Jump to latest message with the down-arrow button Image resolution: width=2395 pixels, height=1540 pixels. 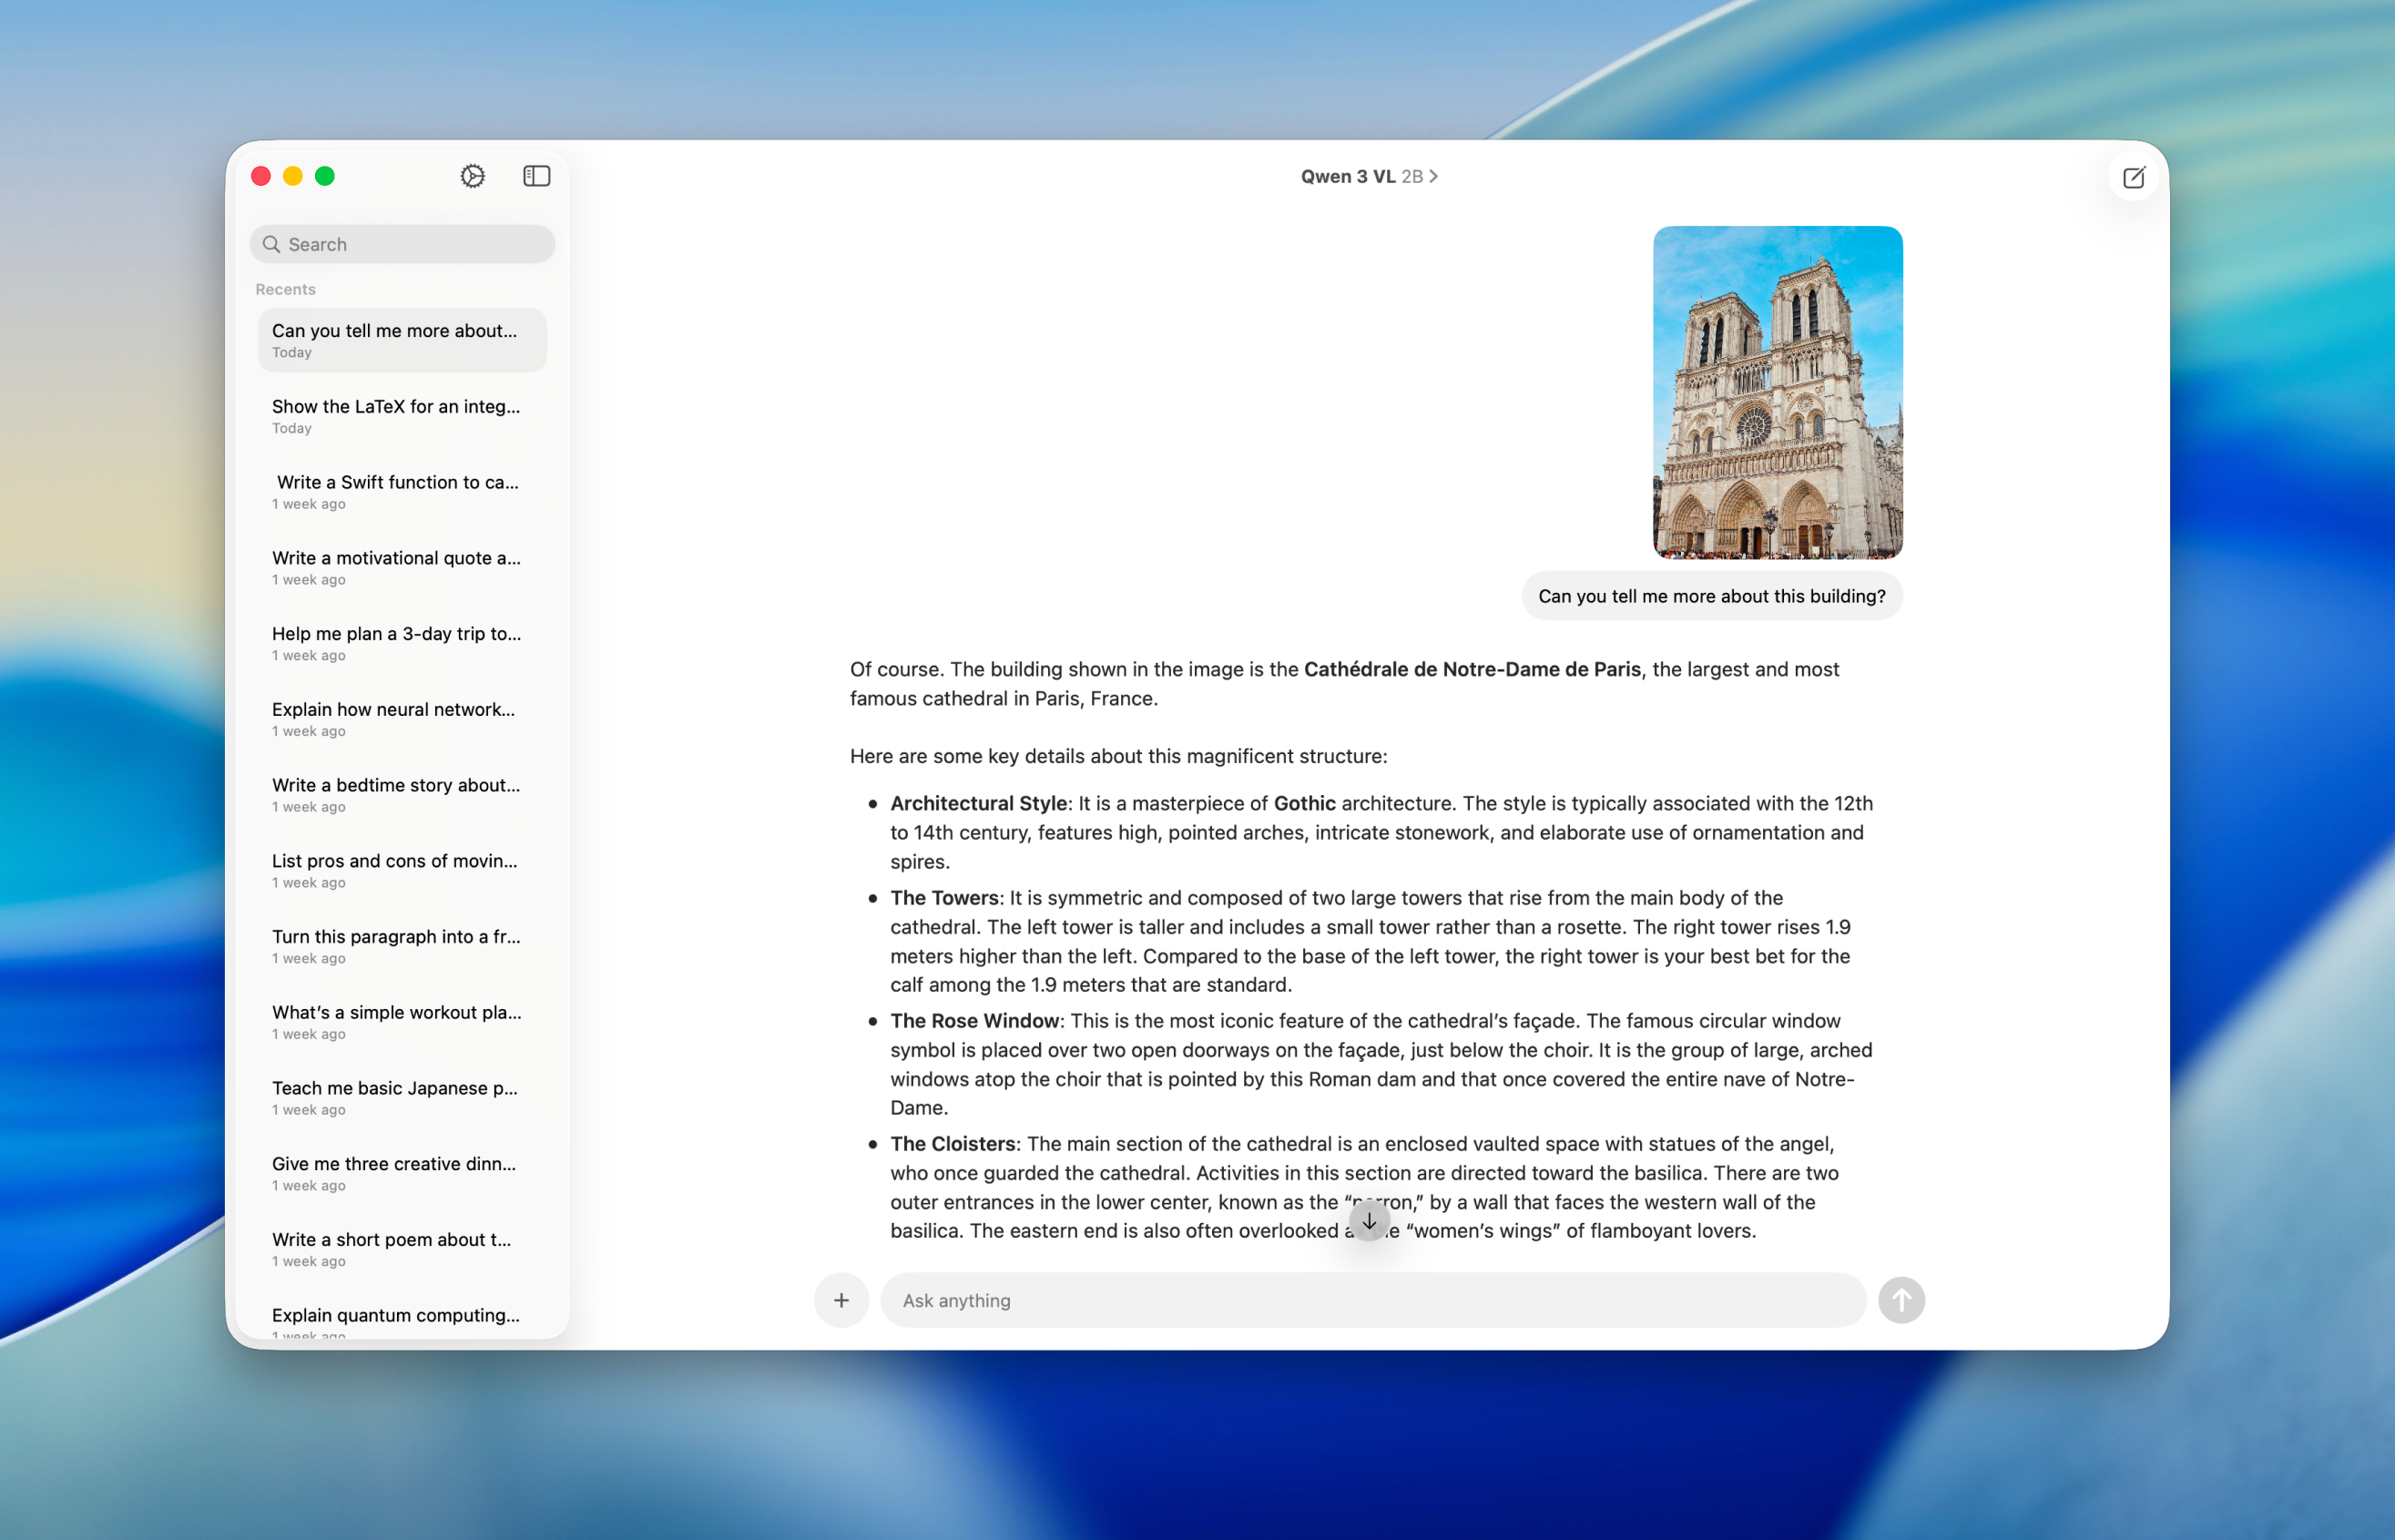point(1369,1221)
